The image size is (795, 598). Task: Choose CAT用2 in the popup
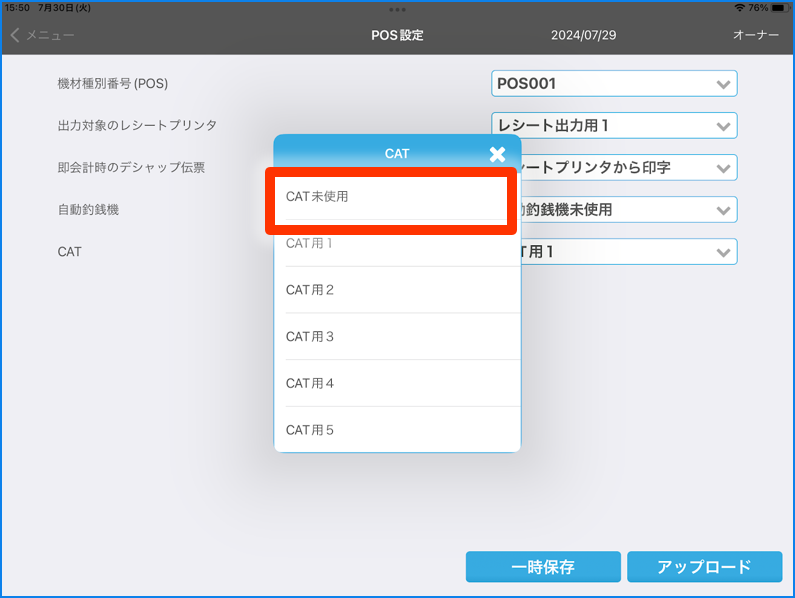[396, 290]
